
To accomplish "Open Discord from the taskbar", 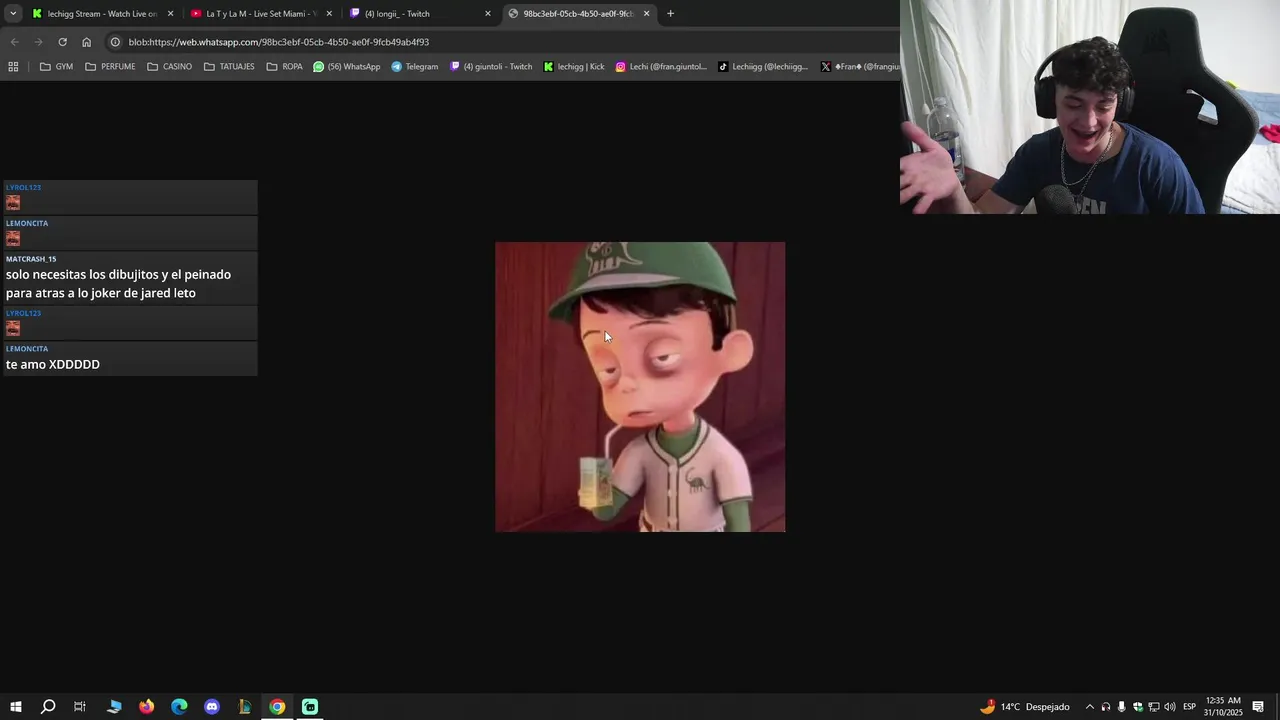I will click(x=212, y=707).
